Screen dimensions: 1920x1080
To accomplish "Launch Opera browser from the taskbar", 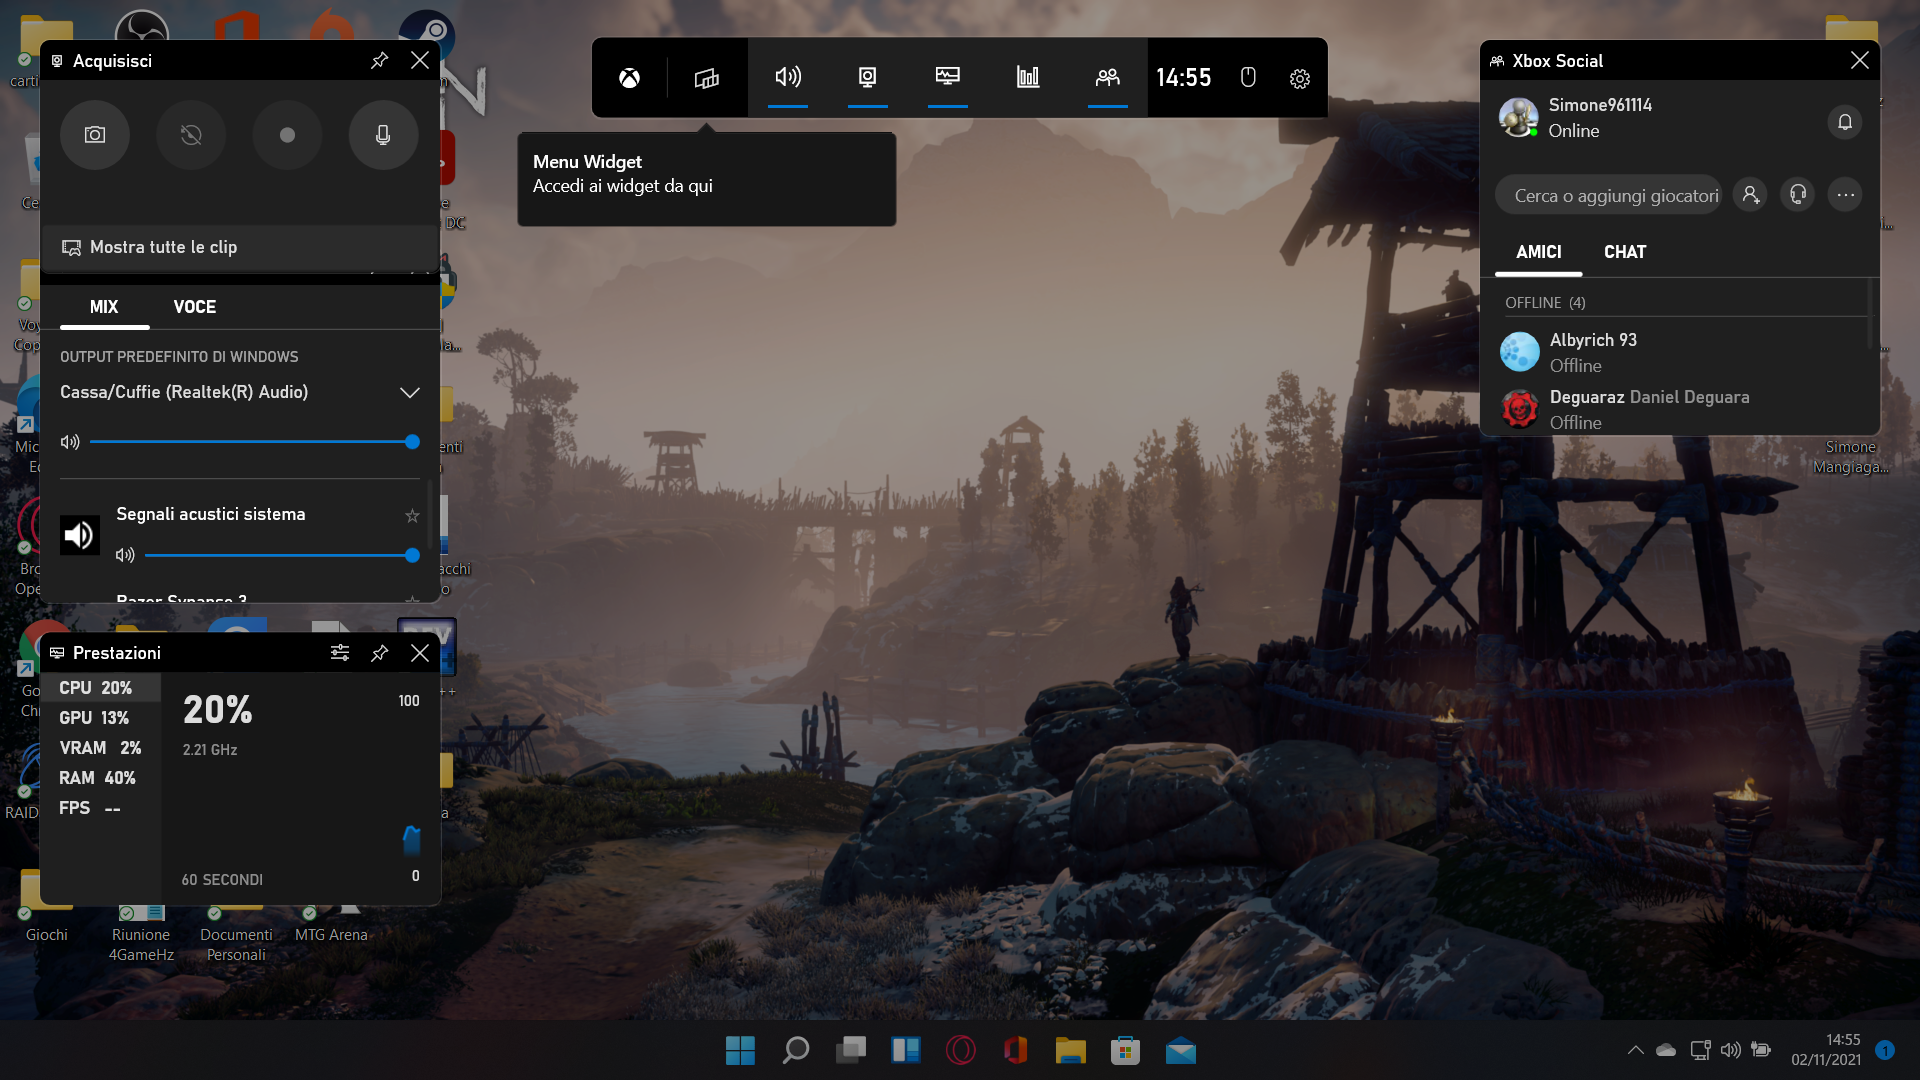I will [x=961, y=1050].
